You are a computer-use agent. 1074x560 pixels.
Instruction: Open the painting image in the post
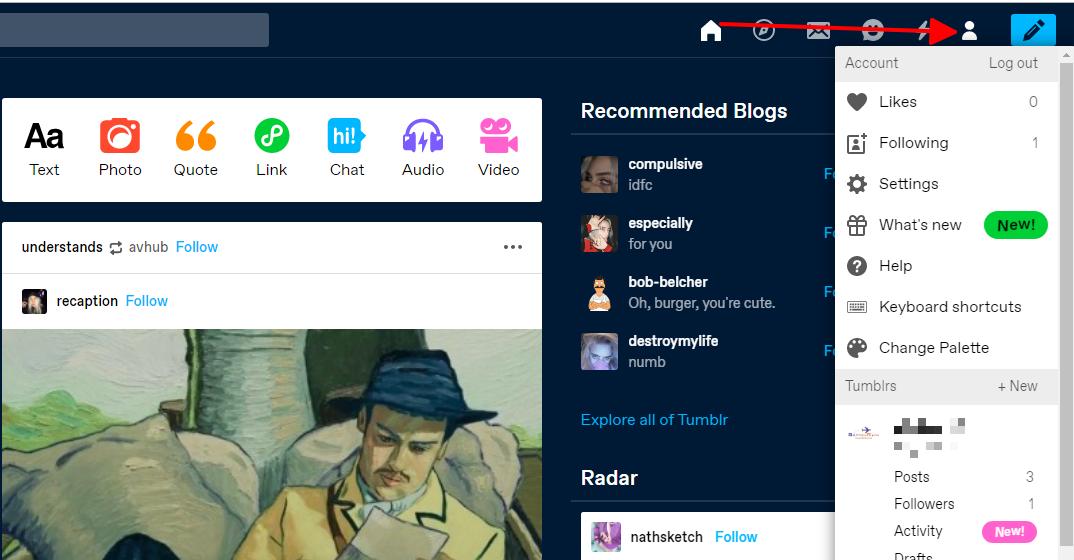click(x=272, y=445)
